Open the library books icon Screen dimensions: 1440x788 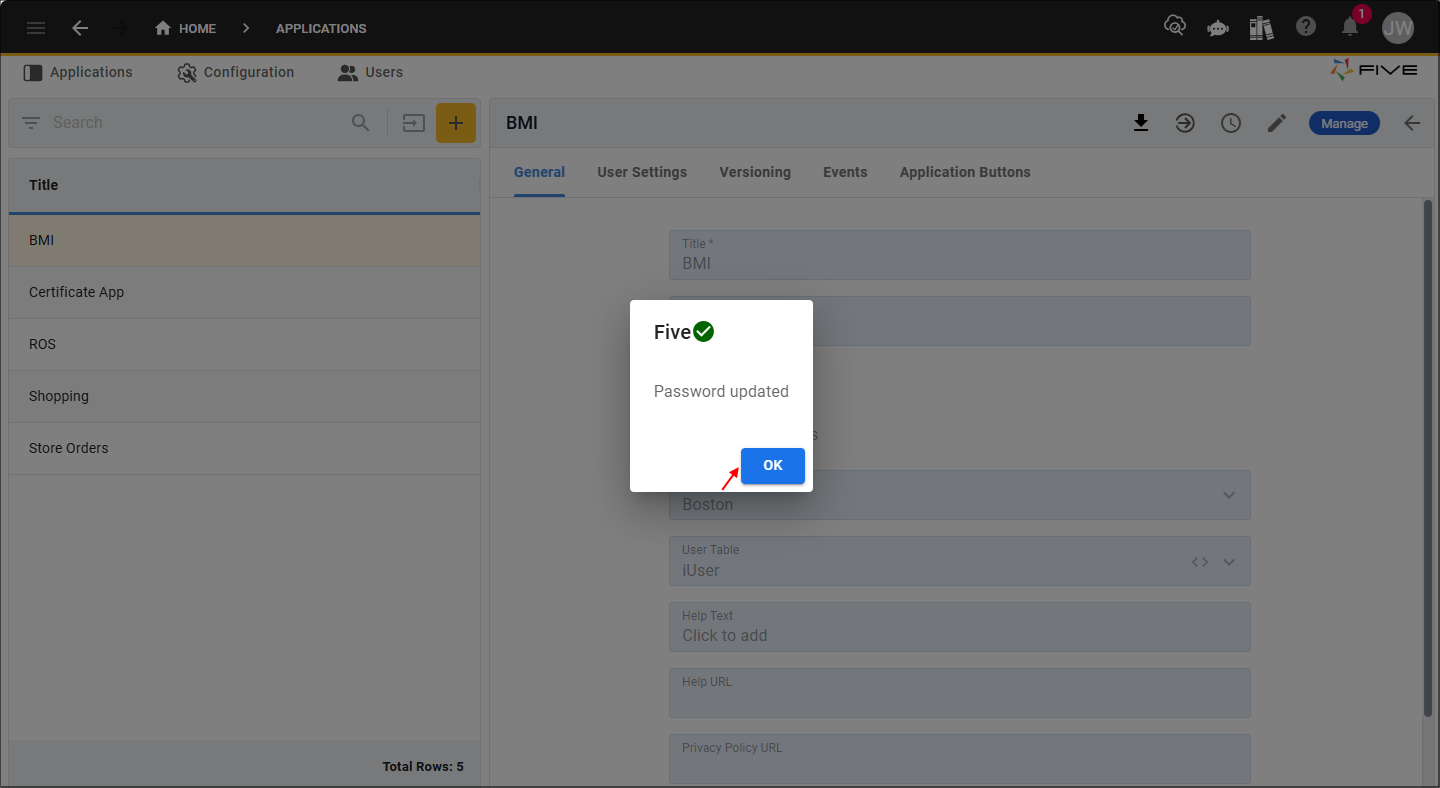point(1262,28)
